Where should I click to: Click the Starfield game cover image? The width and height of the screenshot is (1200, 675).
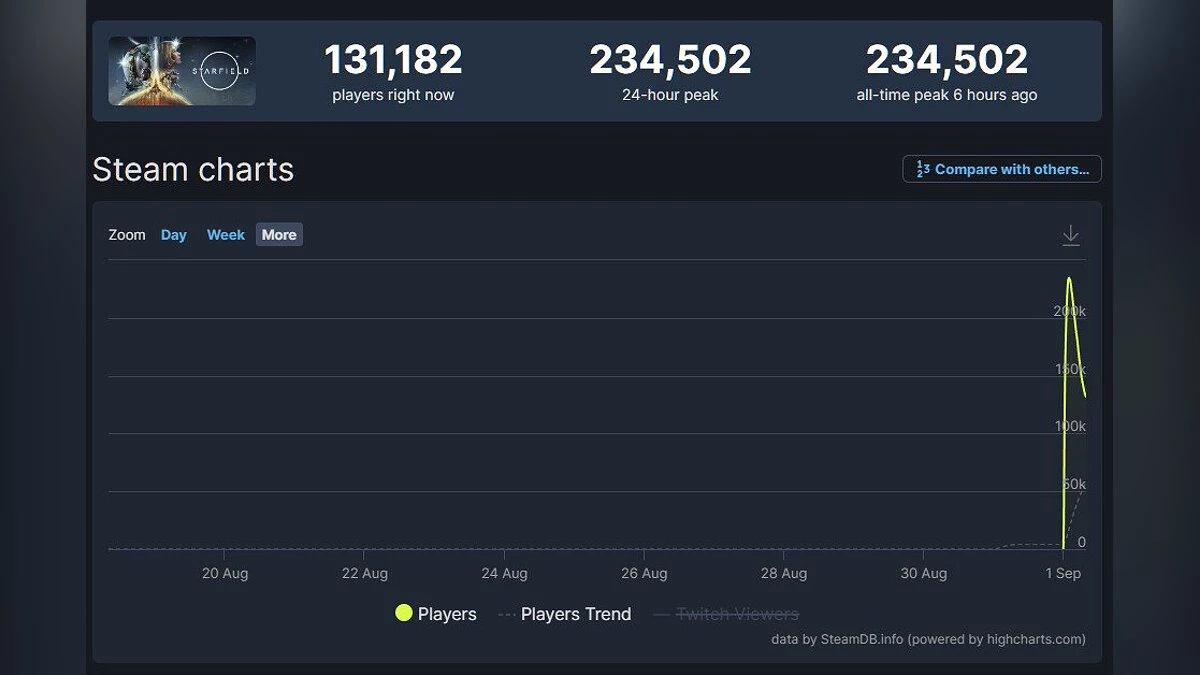tap(182, 71)
